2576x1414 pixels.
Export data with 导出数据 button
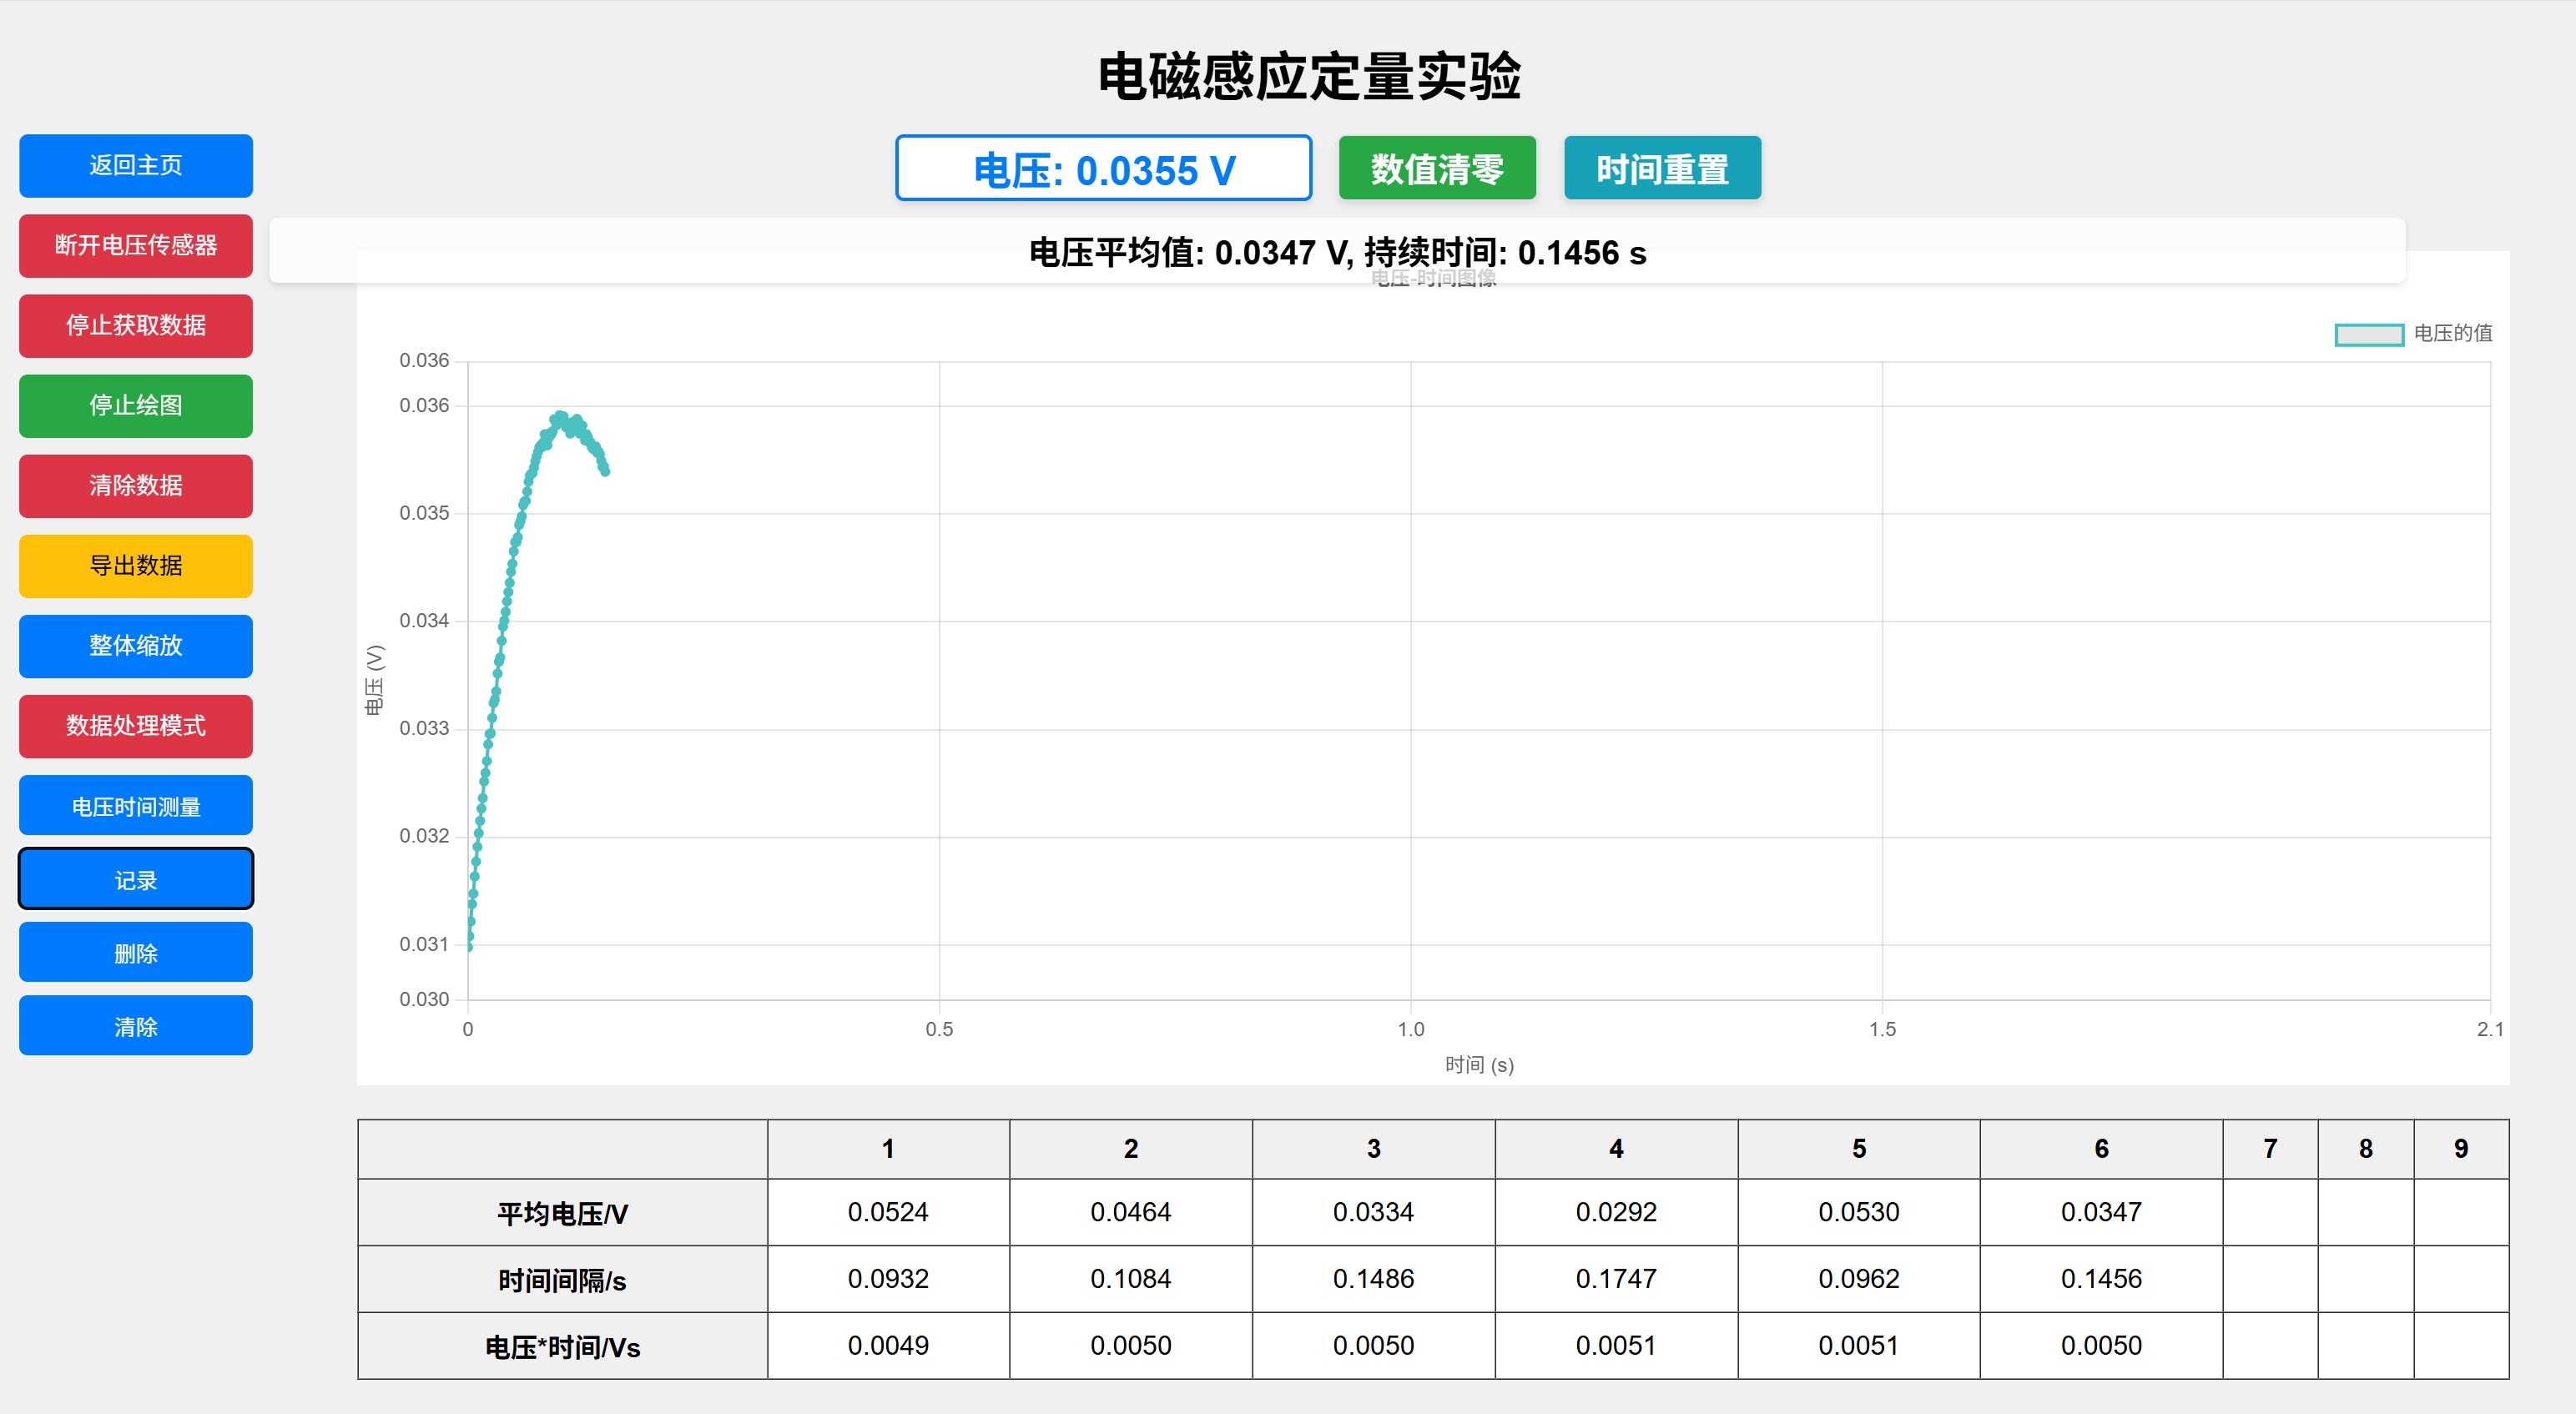tap(136, 565)
